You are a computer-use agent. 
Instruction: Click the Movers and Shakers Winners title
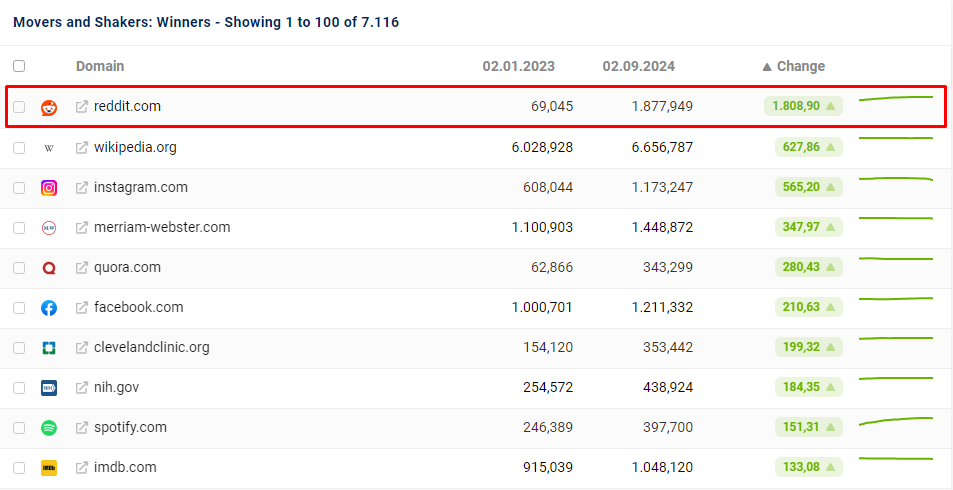(x=206, y=22)
